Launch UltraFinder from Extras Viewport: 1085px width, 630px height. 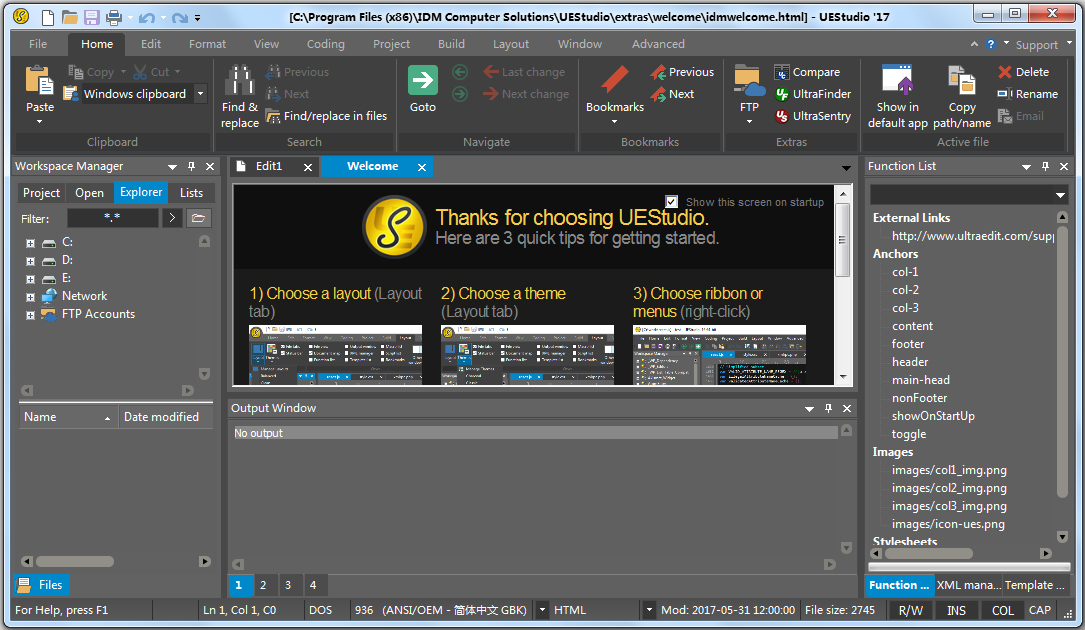(x=812, y=94)
